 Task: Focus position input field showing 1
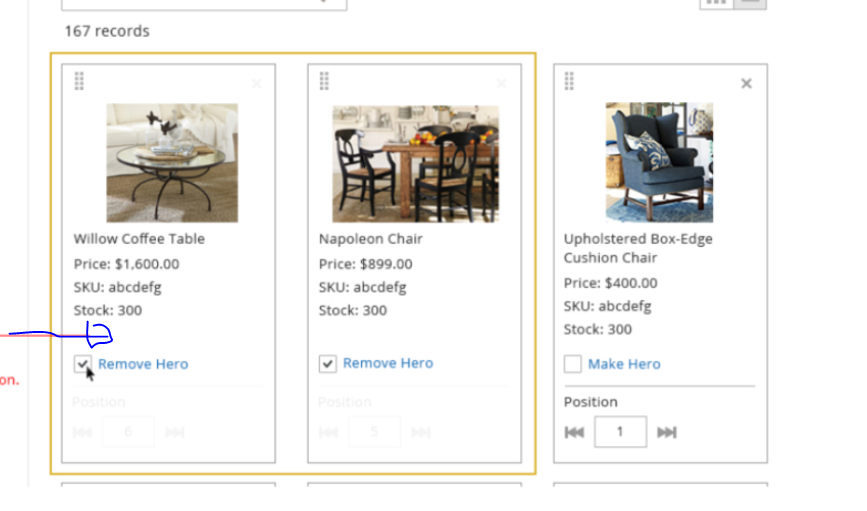[x=620, y=432]
